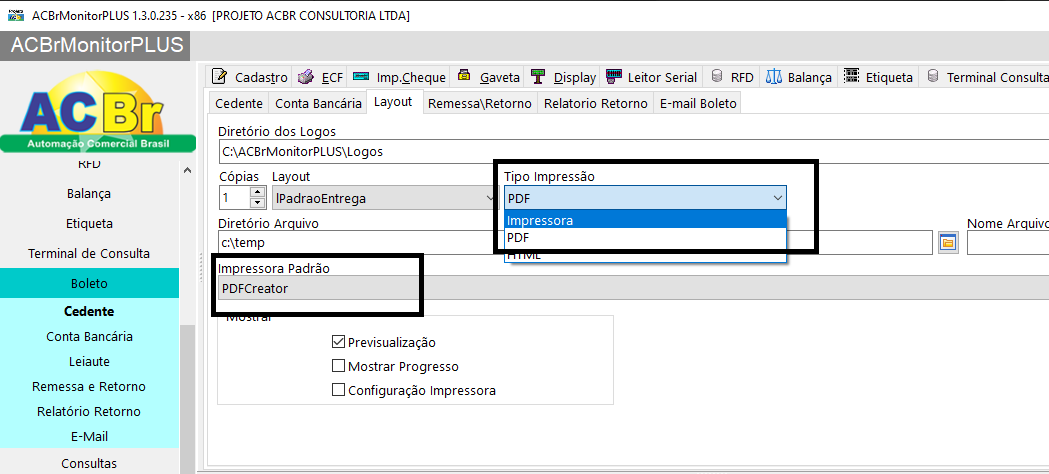Switch to the E-mail Boleto sub-tab

(698, 104)
